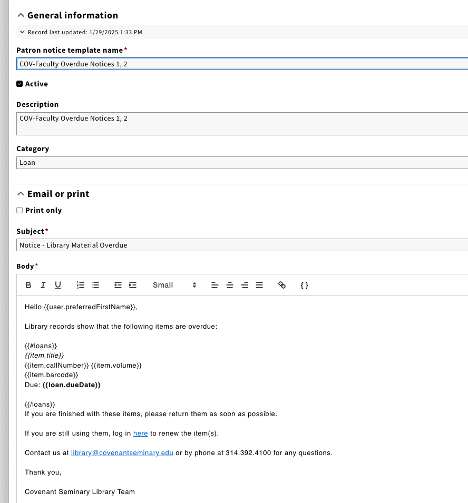Expand the Record last updated details
This screenshot has height=503, width=468.
click(x=81, y=32)
